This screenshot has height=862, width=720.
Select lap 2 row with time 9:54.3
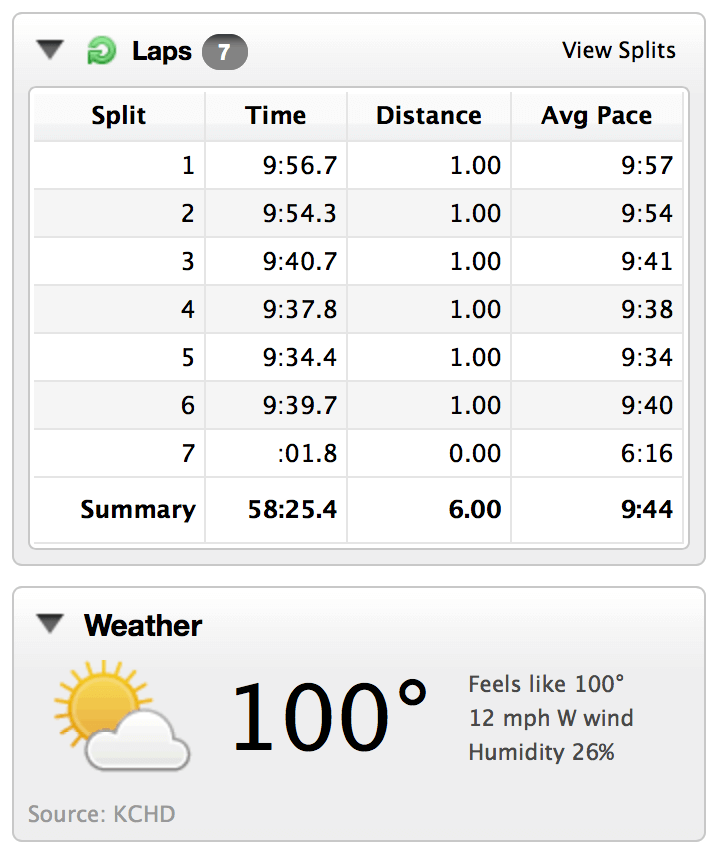pyautogui.click(x=358, y=213)
